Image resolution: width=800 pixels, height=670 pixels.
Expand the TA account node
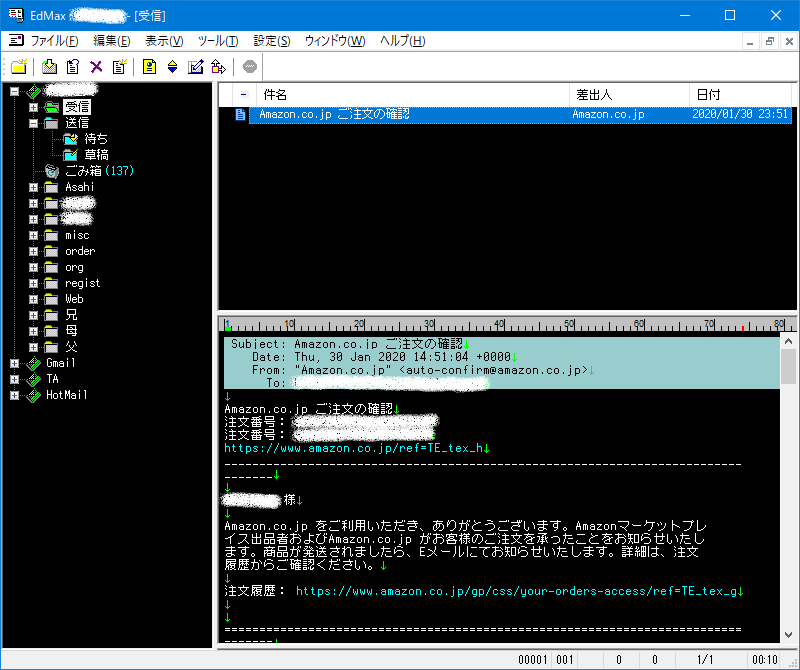click(14, 379)
